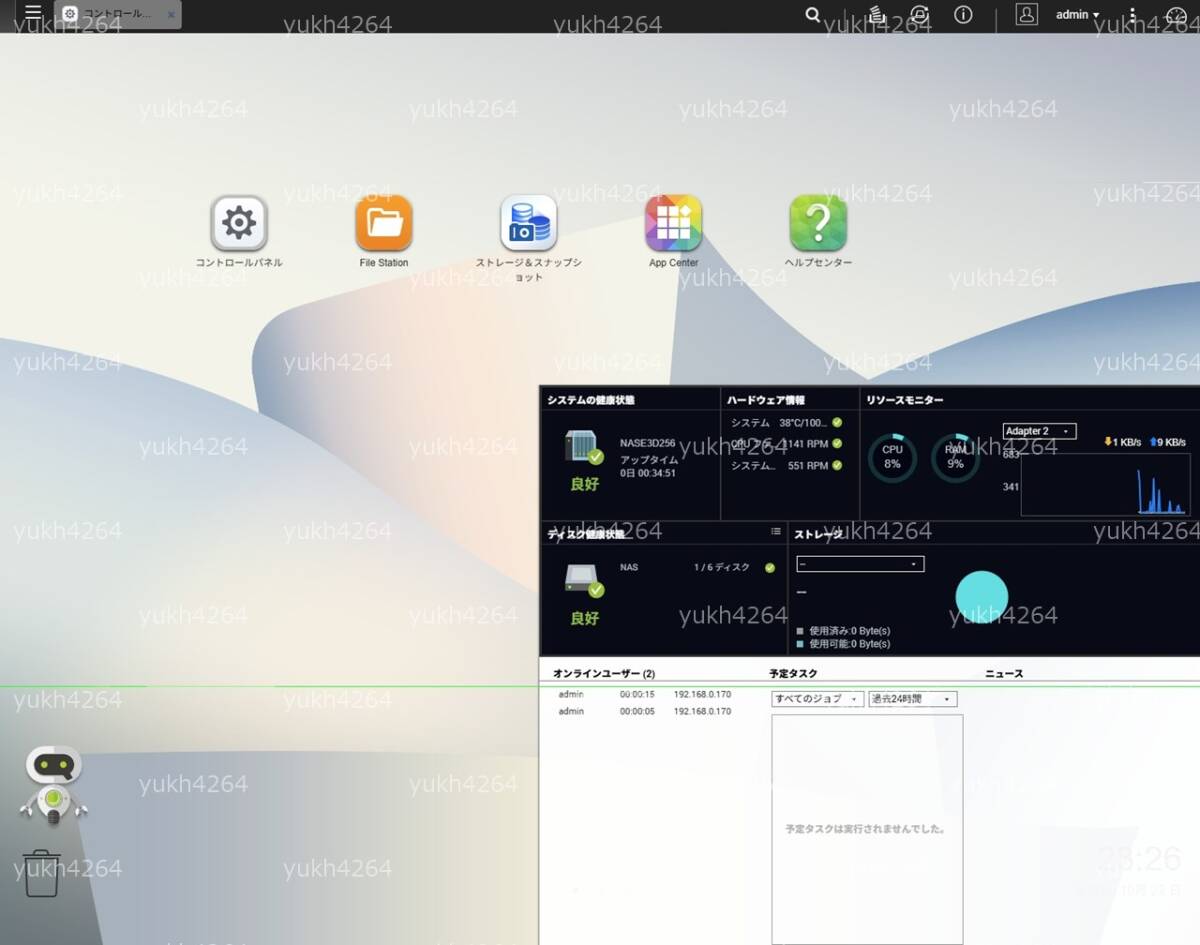The height and width of the screenshot is (945, 1200).
Task: Expand the admin user dropdown
Action: click(x=1078, y=15)
